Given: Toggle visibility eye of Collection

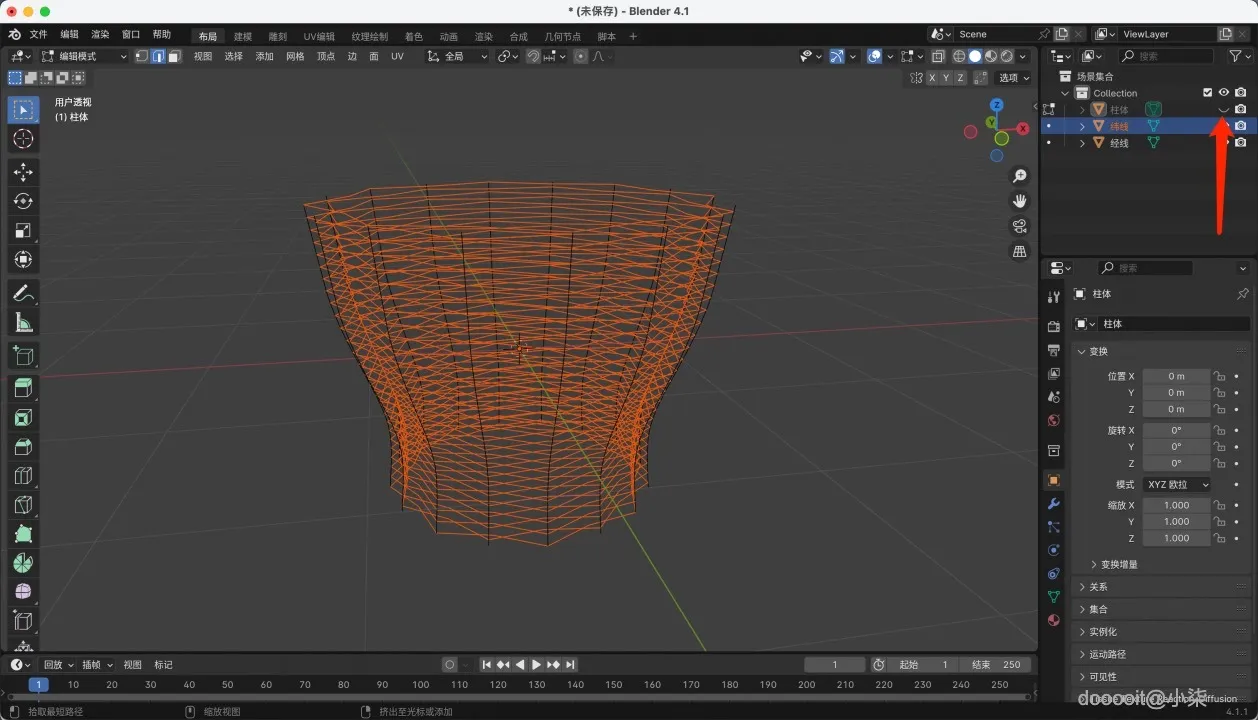Looking at the screenshot, I should click(1223, 93).
